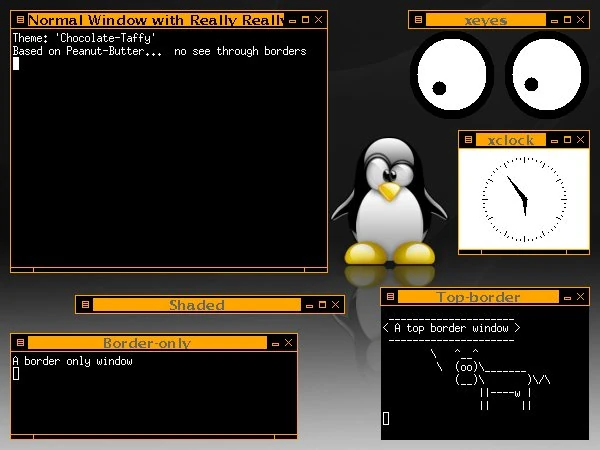
Task: Click the analog clock face in xclock
Action: coord(524,199)
